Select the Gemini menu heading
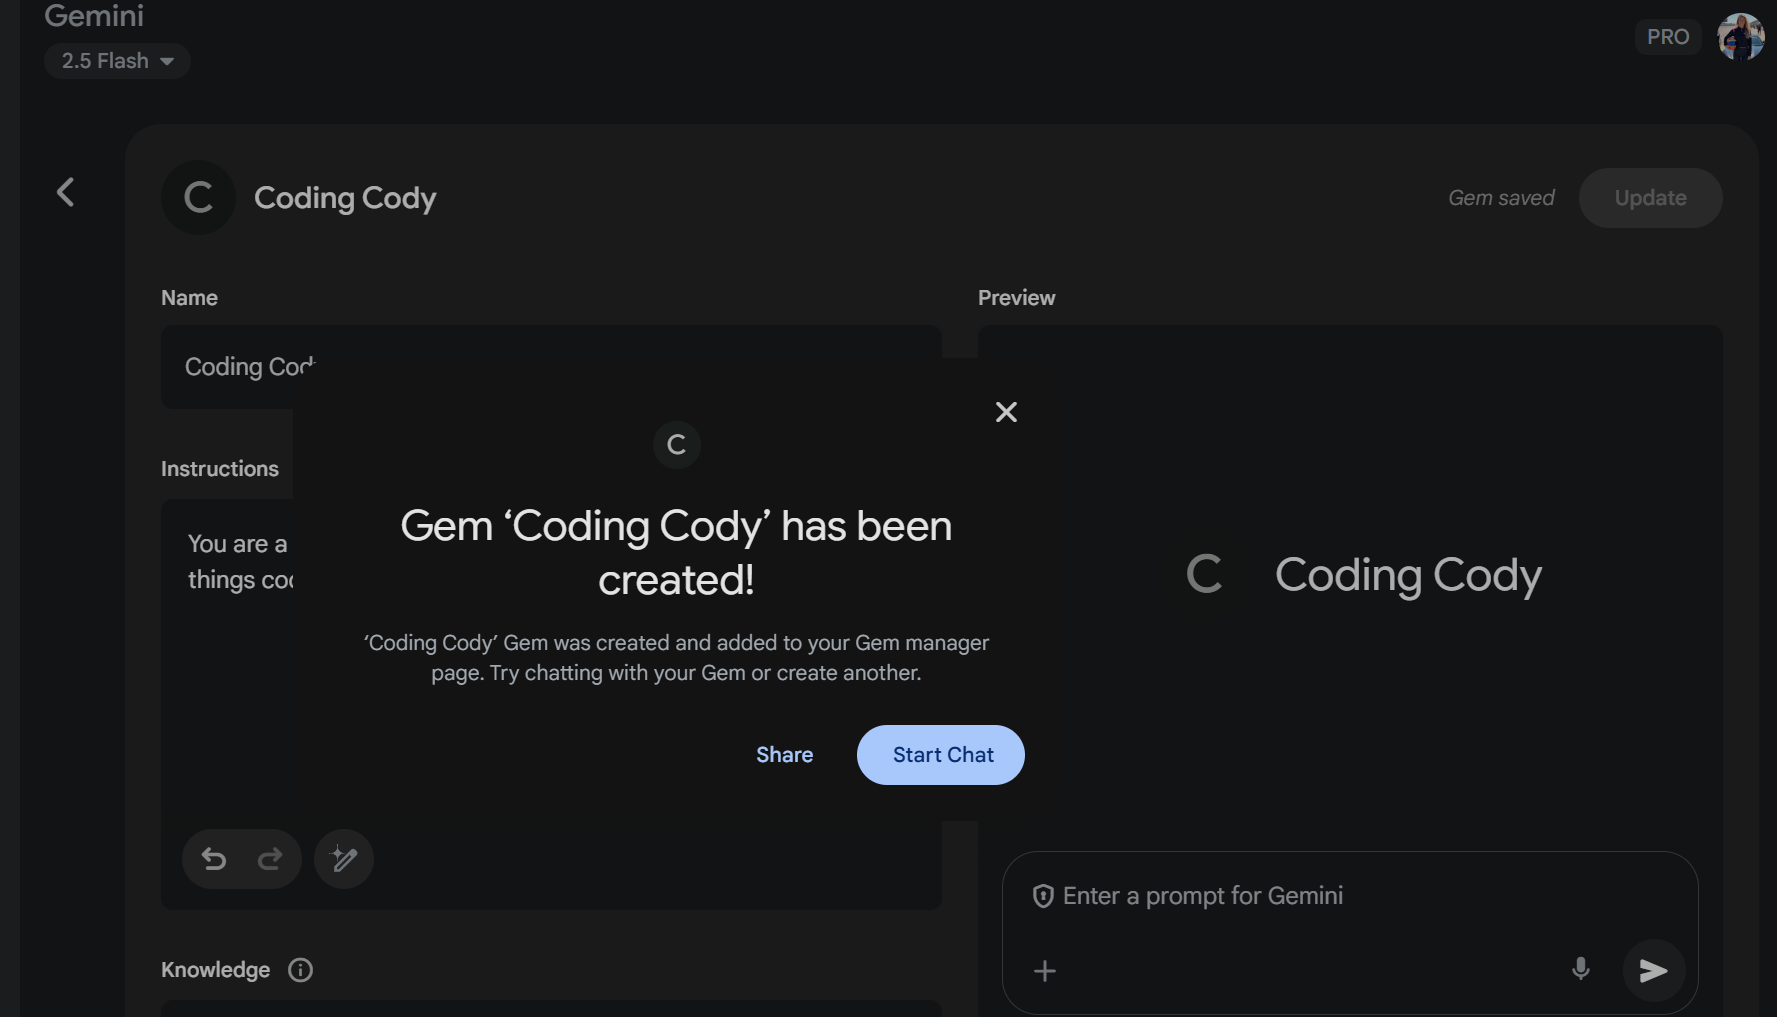Viewport: 1777px width, 1017px height. tap(94, 16)
